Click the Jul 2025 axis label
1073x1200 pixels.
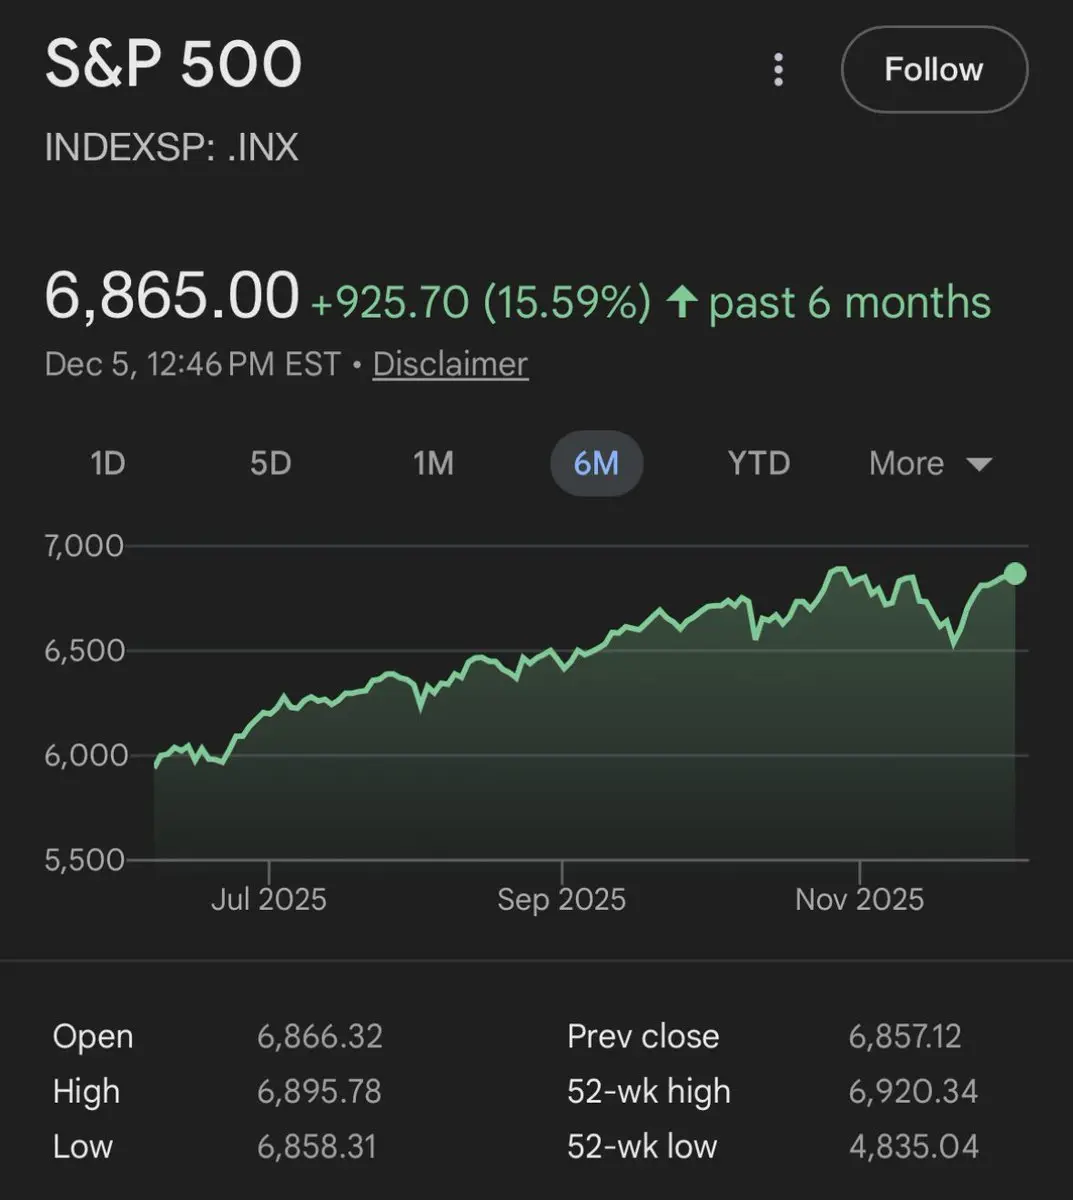[268, 899]
